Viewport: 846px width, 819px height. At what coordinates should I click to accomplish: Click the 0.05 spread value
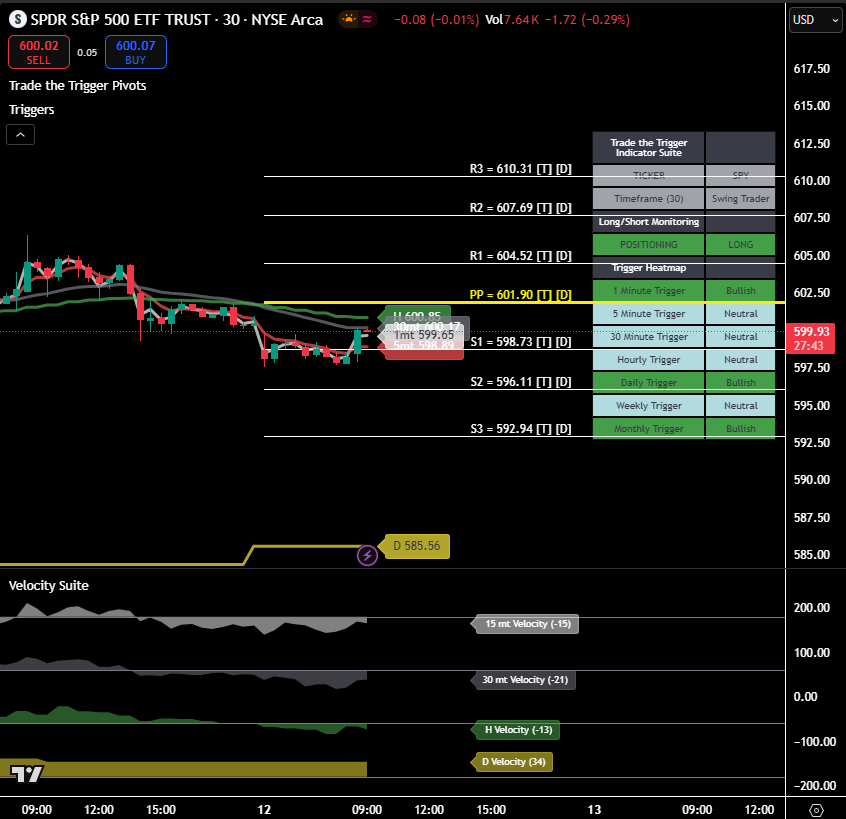pos(87,53)
